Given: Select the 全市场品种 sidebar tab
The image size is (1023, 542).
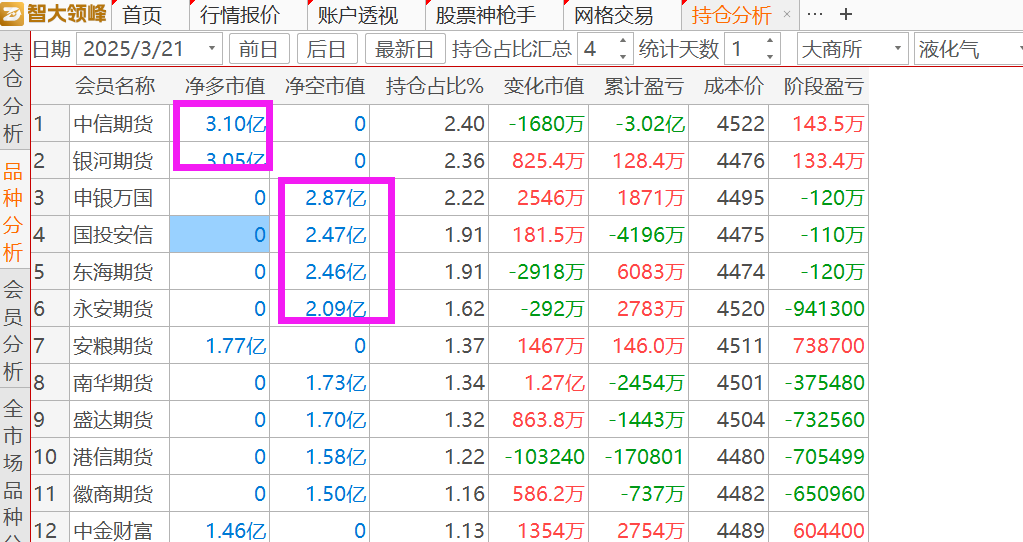Looking at the screenshot, I should (13, 466).
